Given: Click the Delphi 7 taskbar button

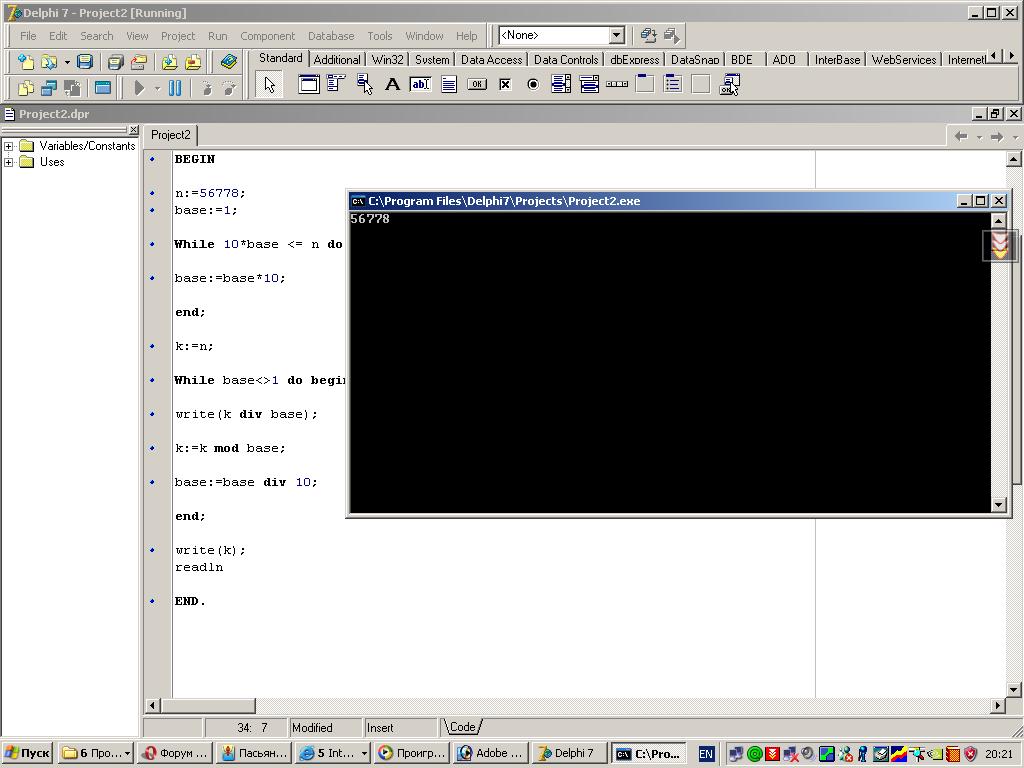Looking at the screenshot, I should click(x=567, y=753).
